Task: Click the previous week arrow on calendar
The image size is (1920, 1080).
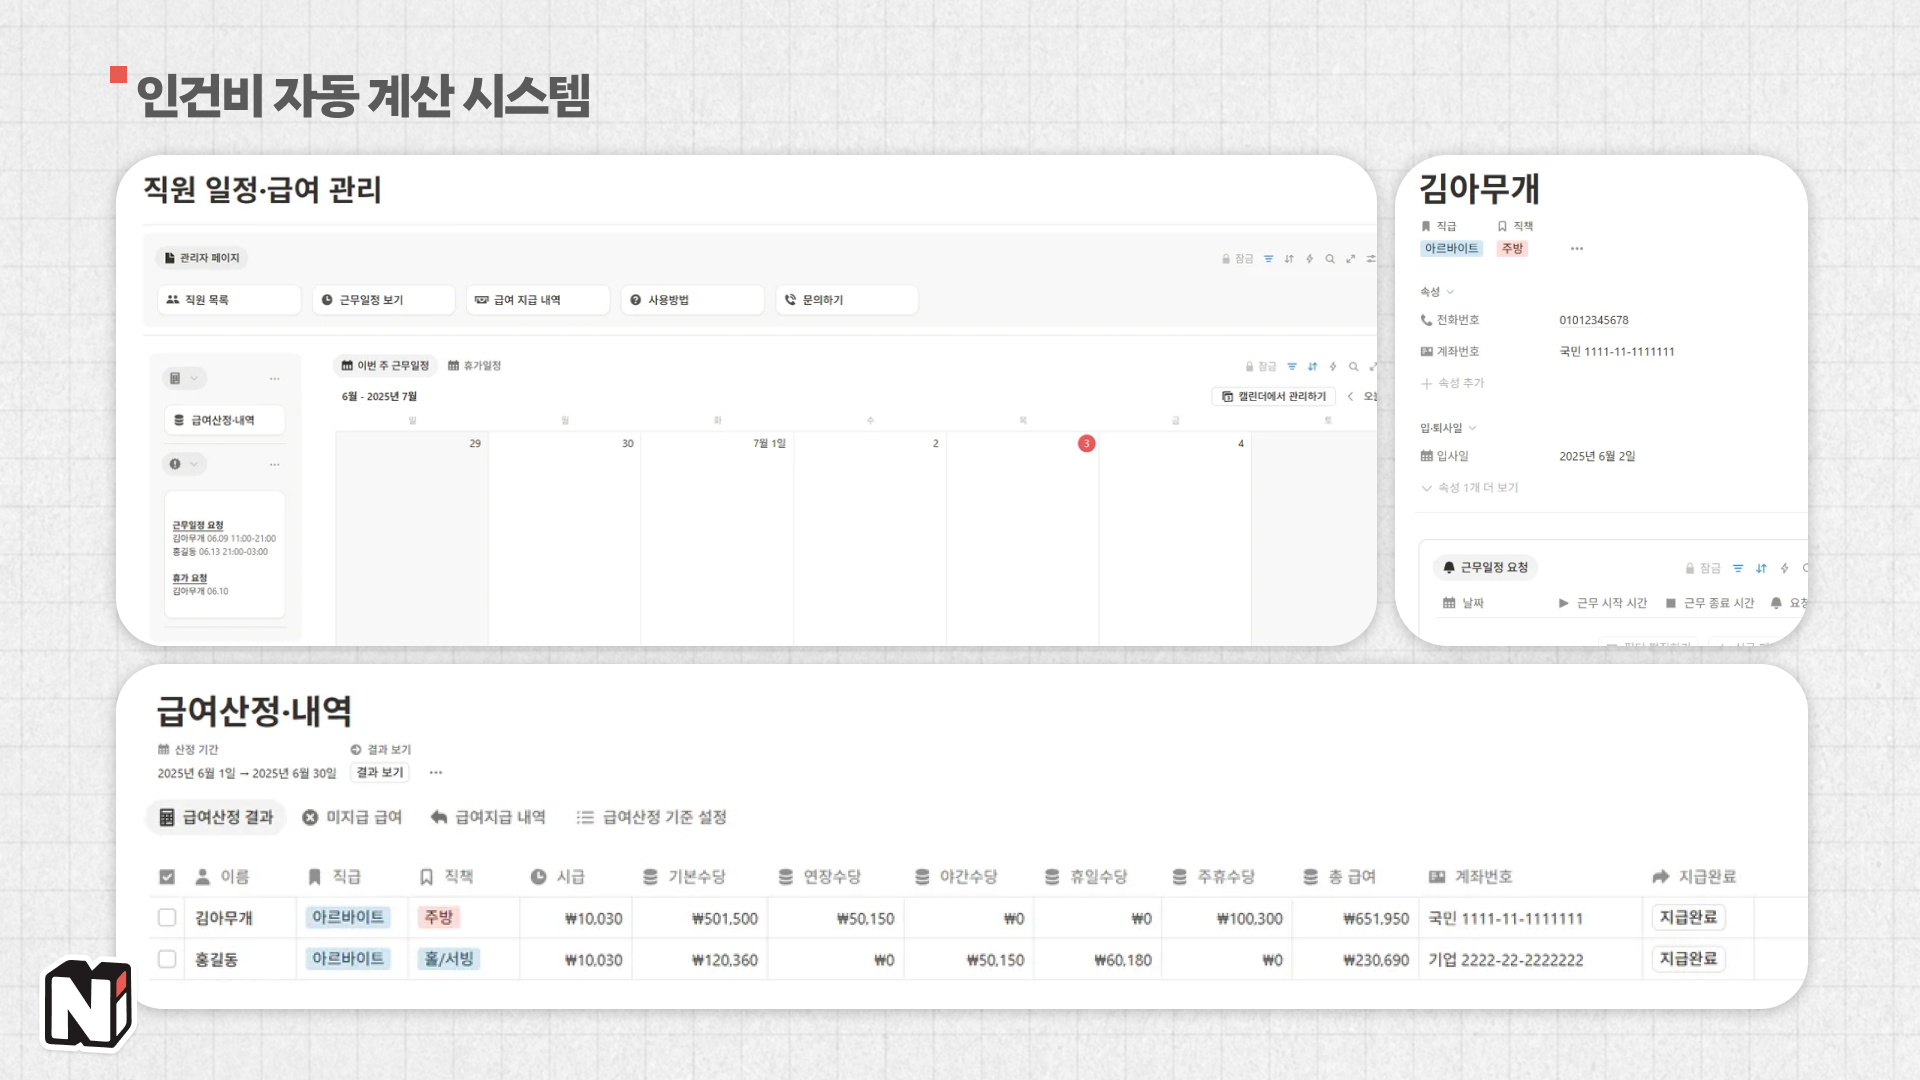Action: [1350, 397]
